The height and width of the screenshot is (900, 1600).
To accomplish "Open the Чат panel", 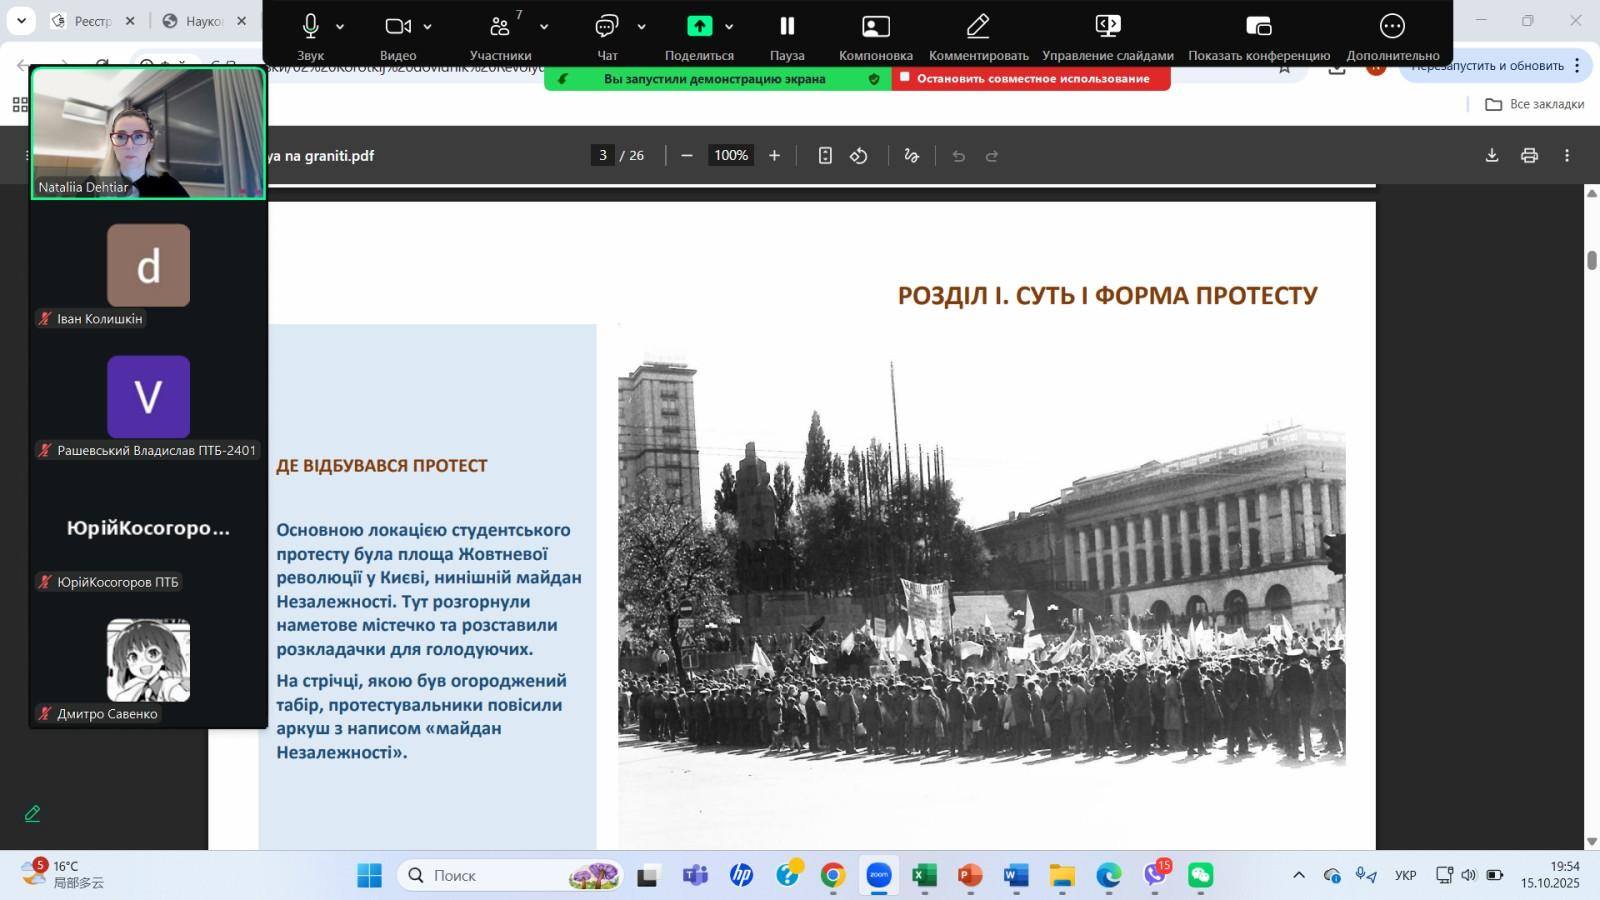I will [x=606, y=27].
